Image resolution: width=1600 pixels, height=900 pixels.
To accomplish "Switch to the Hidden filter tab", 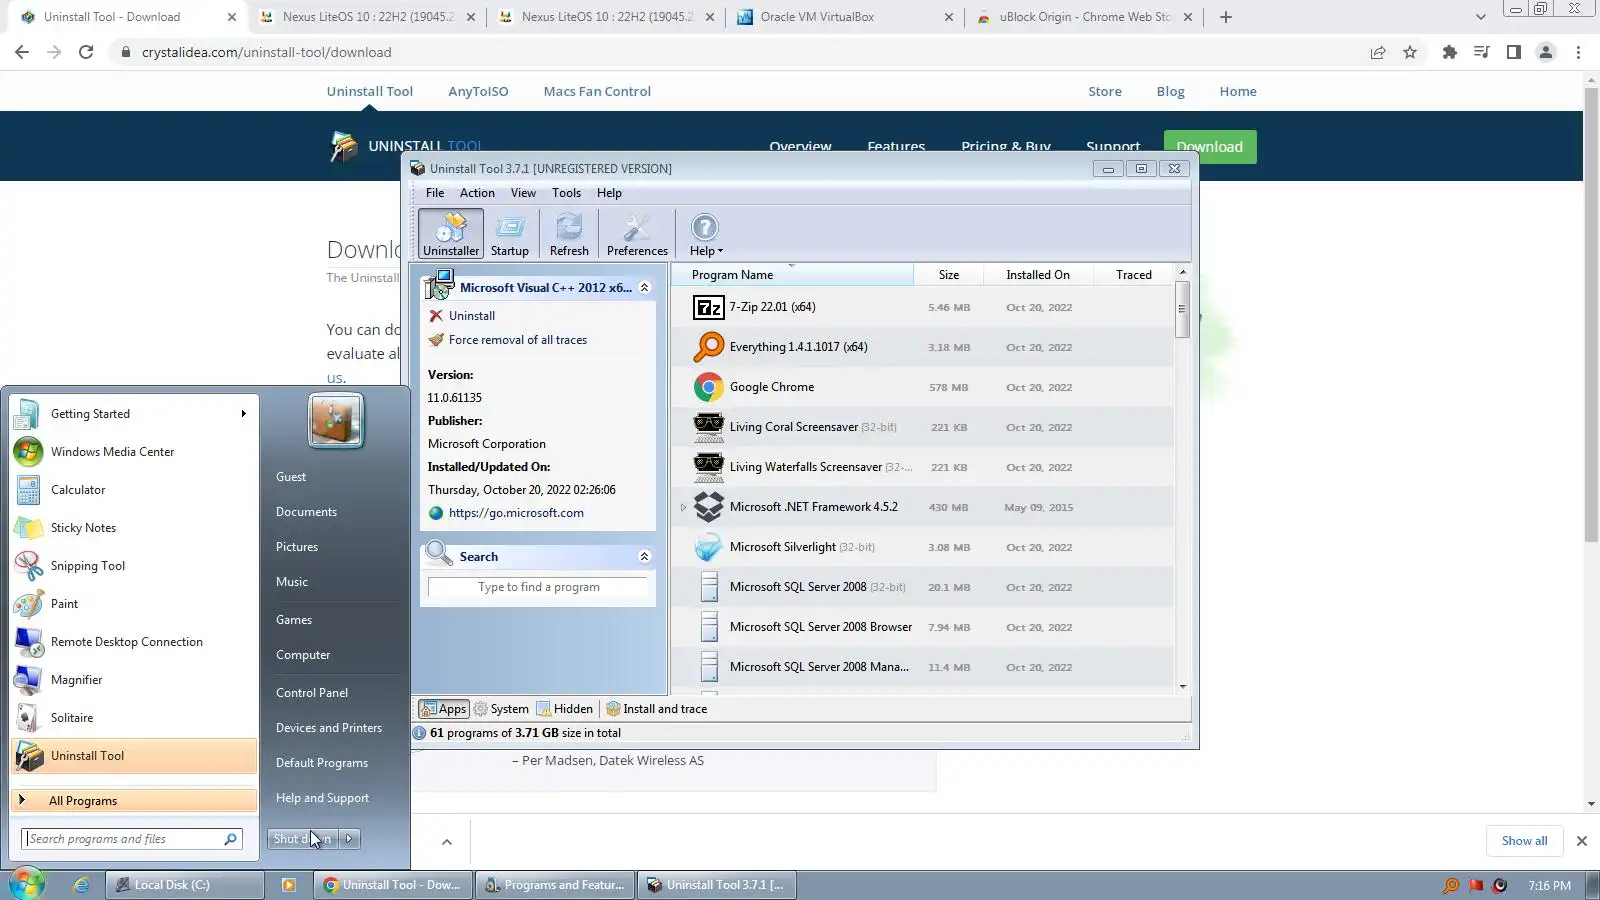I will click(565, 709).
